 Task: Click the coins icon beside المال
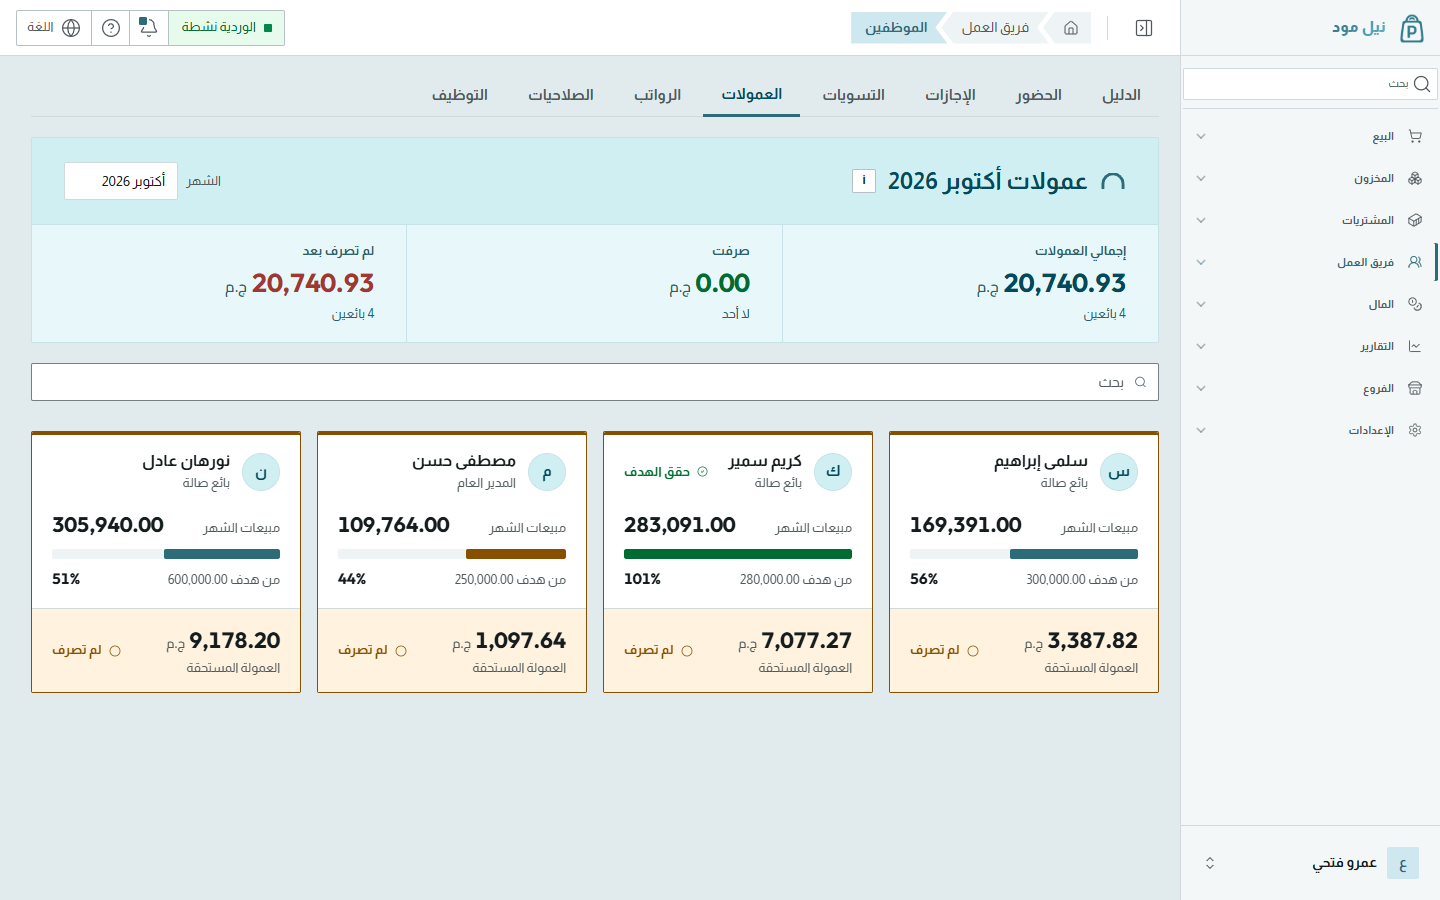(1415, 304)
